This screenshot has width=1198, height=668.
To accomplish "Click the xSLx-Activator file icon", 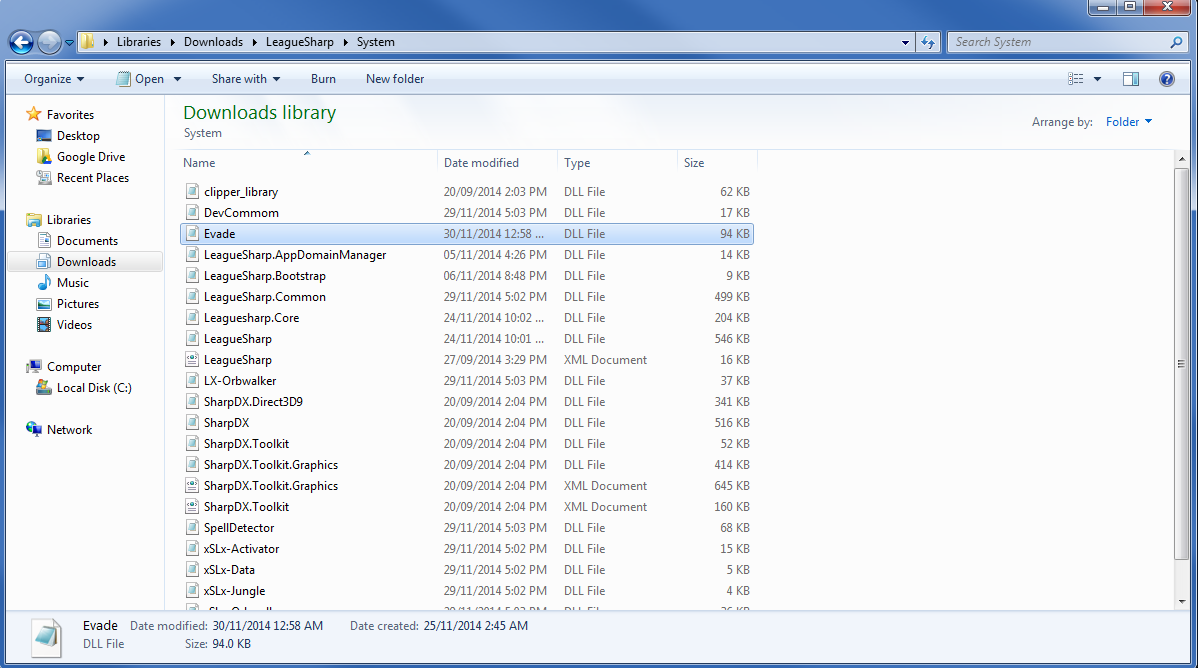I will point(193,549).
